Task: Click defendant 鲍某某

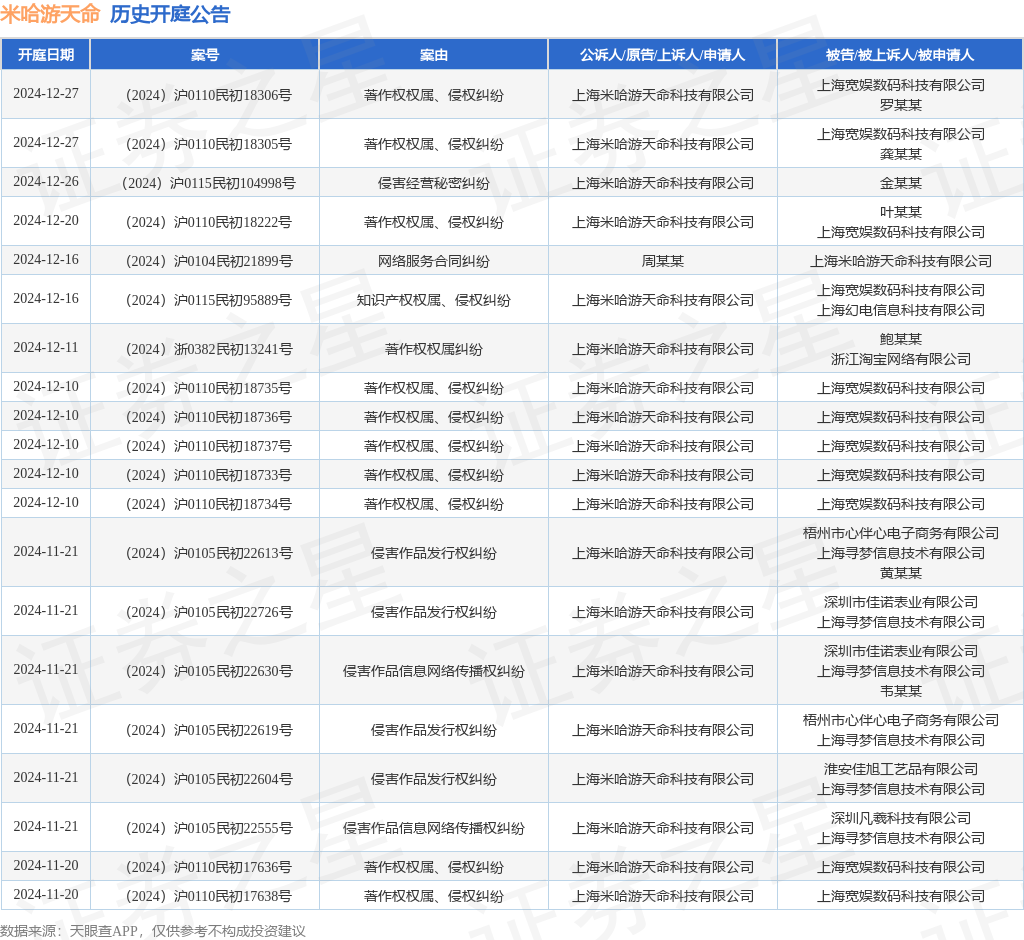Action: (901, 339)
